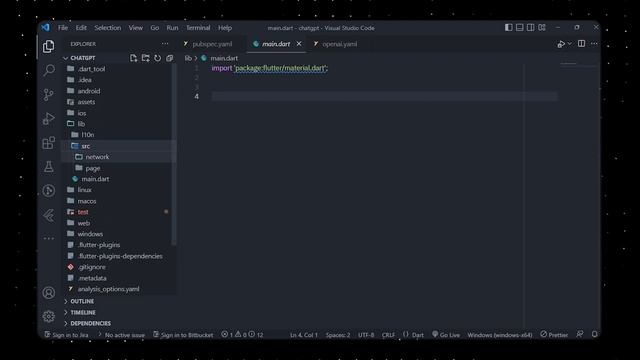640x360 pixels.
Task: Split the editor to the right
Action: pyautogui.click(x=581, y=44)
